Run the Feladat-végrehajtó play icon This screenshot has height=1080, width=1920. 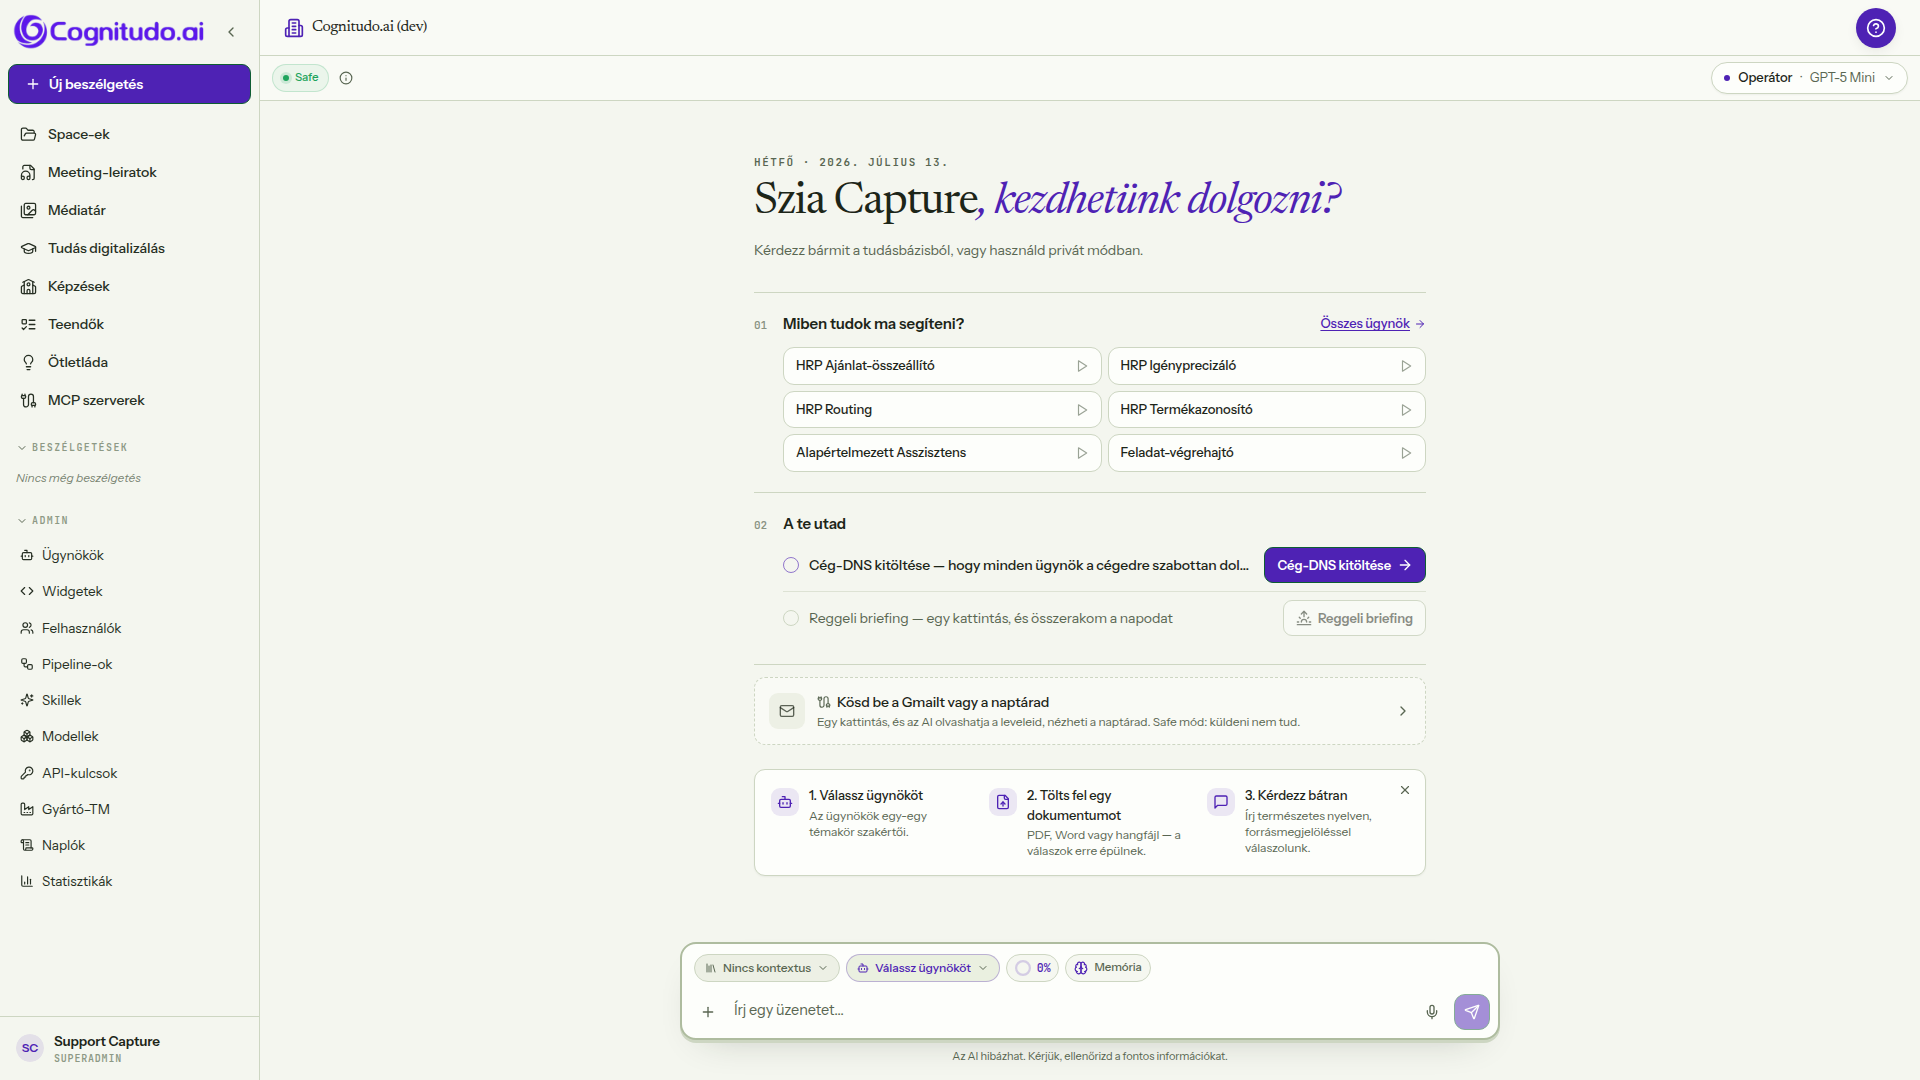click(1405, 453)
